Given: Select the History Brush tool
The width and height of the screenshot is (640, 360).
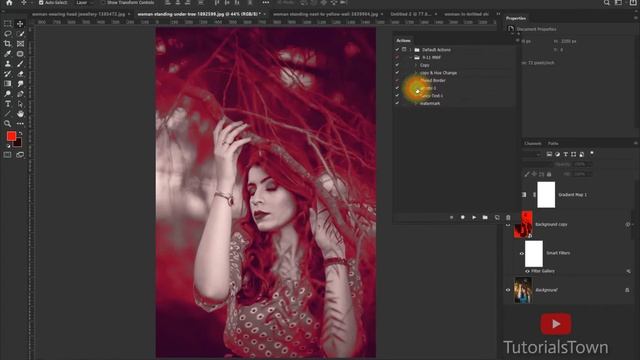Looking at the screenshot, I should coord(7,74).
